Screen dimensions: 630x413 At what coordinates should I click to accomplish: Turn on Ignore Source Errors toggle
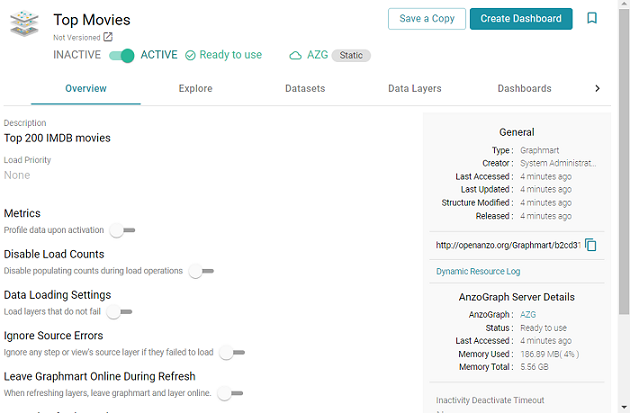[232, 353]
